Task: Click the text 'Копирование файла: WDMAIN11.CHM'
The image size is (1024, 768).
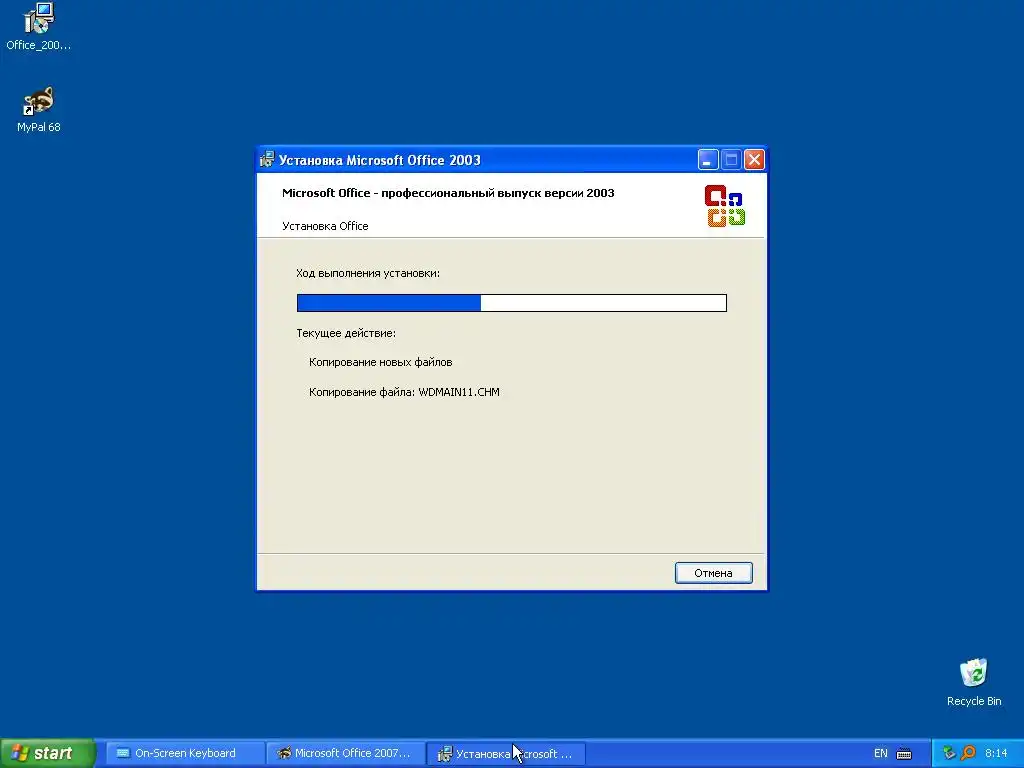Action: 404,392
